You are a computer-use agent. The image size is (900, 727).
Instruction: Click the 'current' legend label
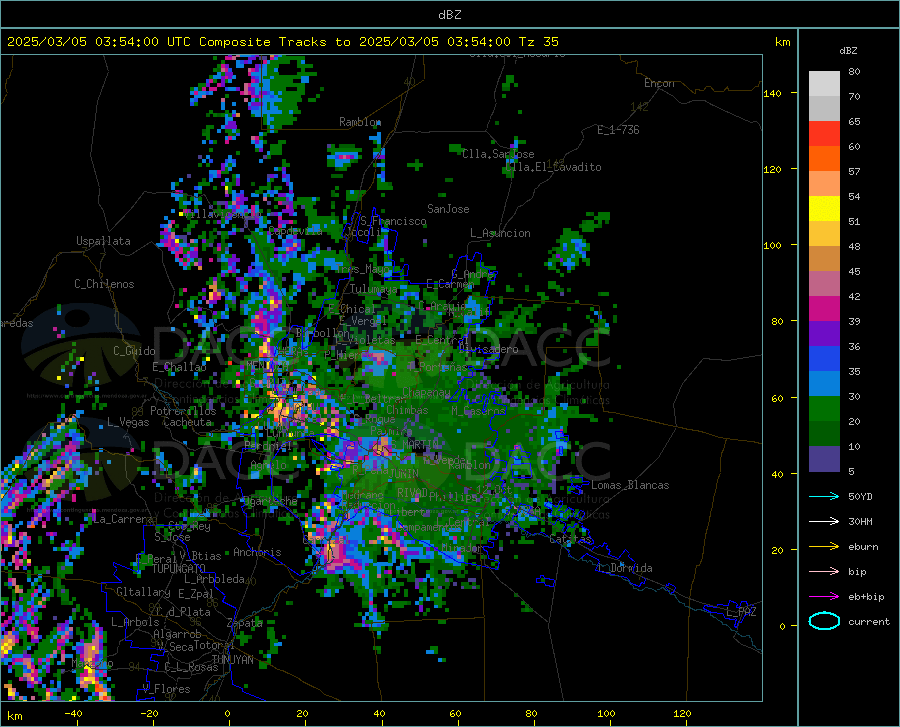tap(869, 621)
